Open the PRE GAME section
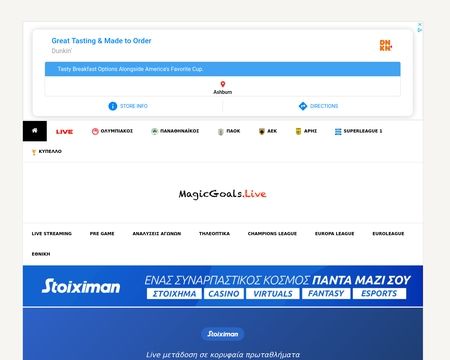The width and height of the screenshot is (450, 360). click(x=102, y=234)
